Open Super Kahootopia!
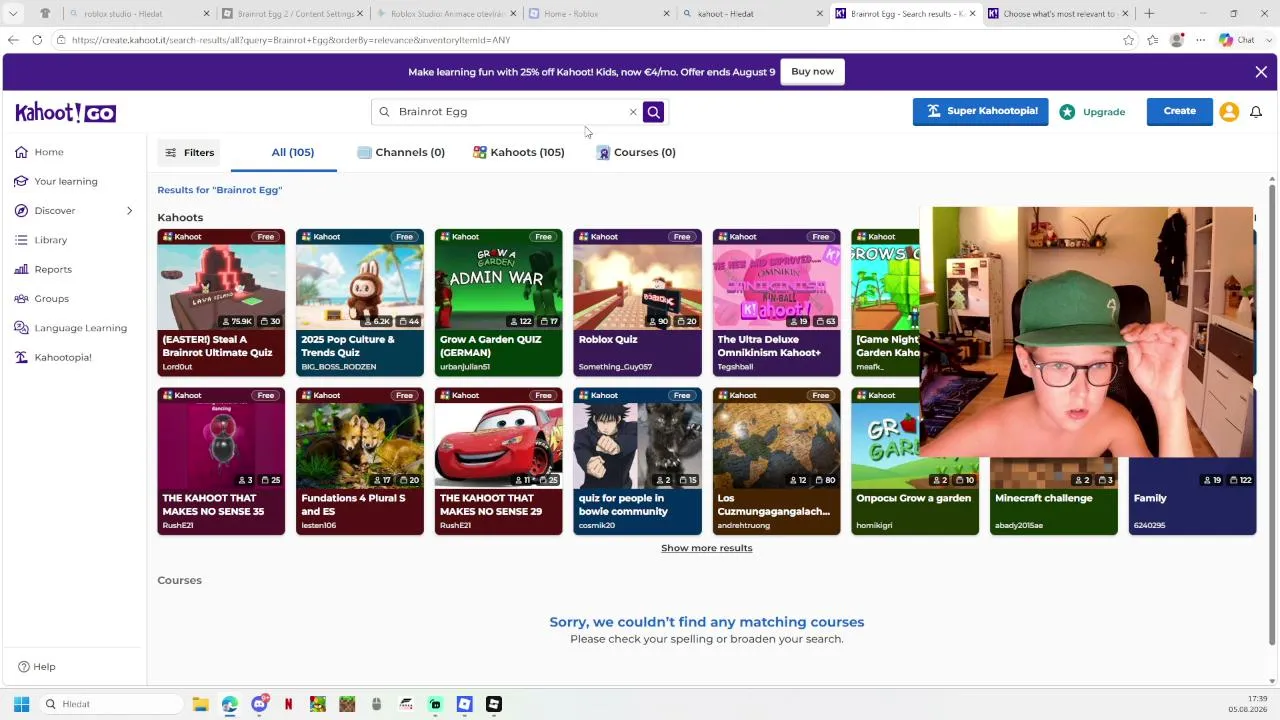 click(980, 112)
